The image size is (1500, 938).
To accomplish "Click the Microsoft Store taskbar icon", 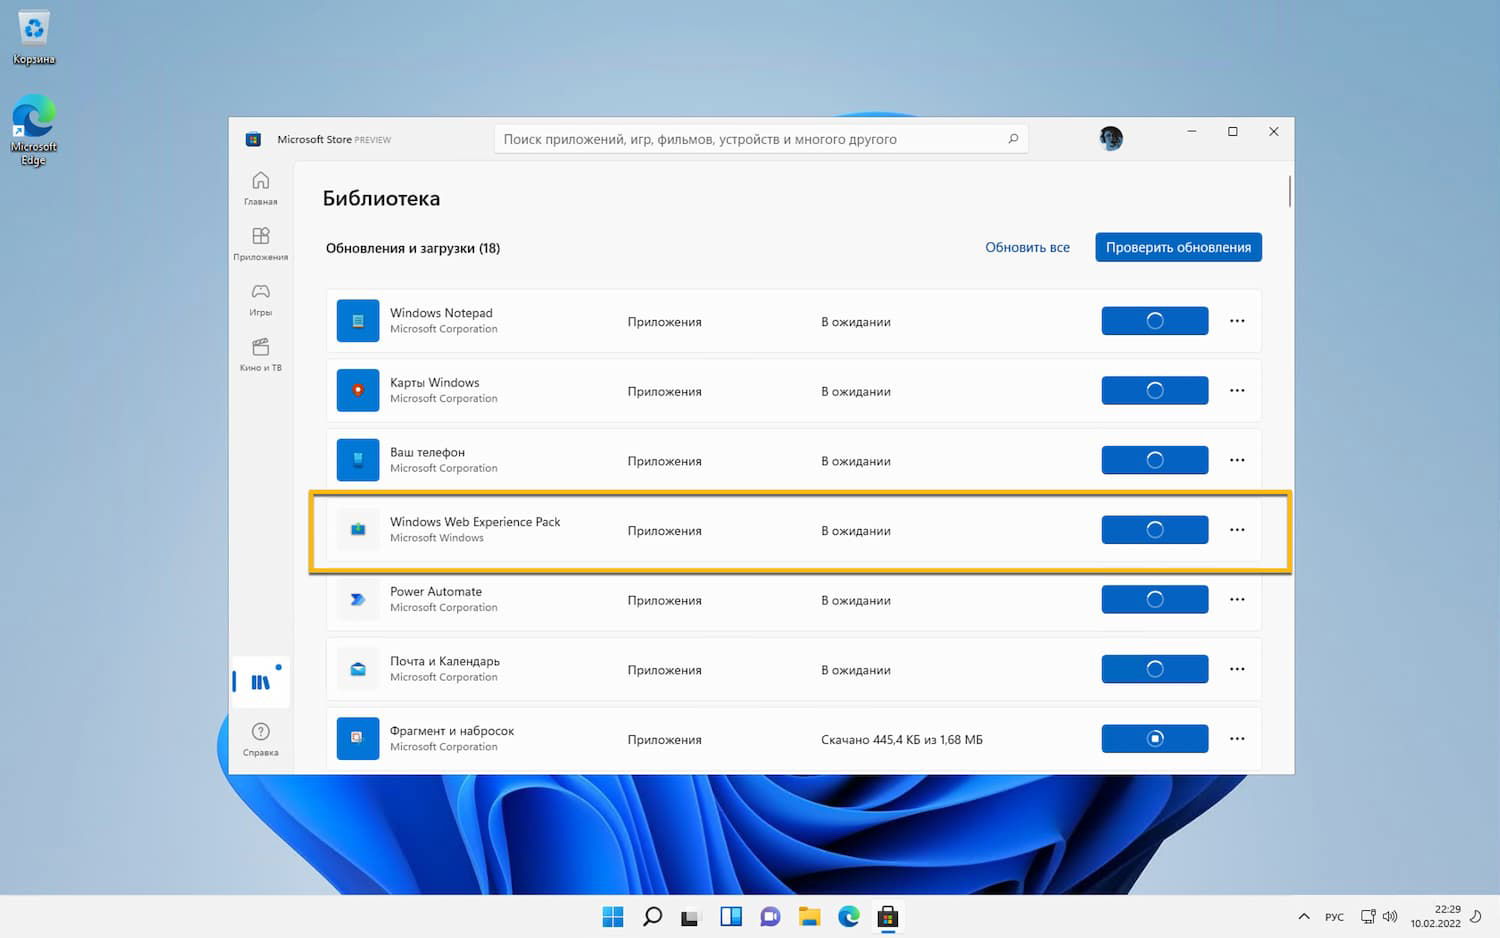I will (887, 916).
